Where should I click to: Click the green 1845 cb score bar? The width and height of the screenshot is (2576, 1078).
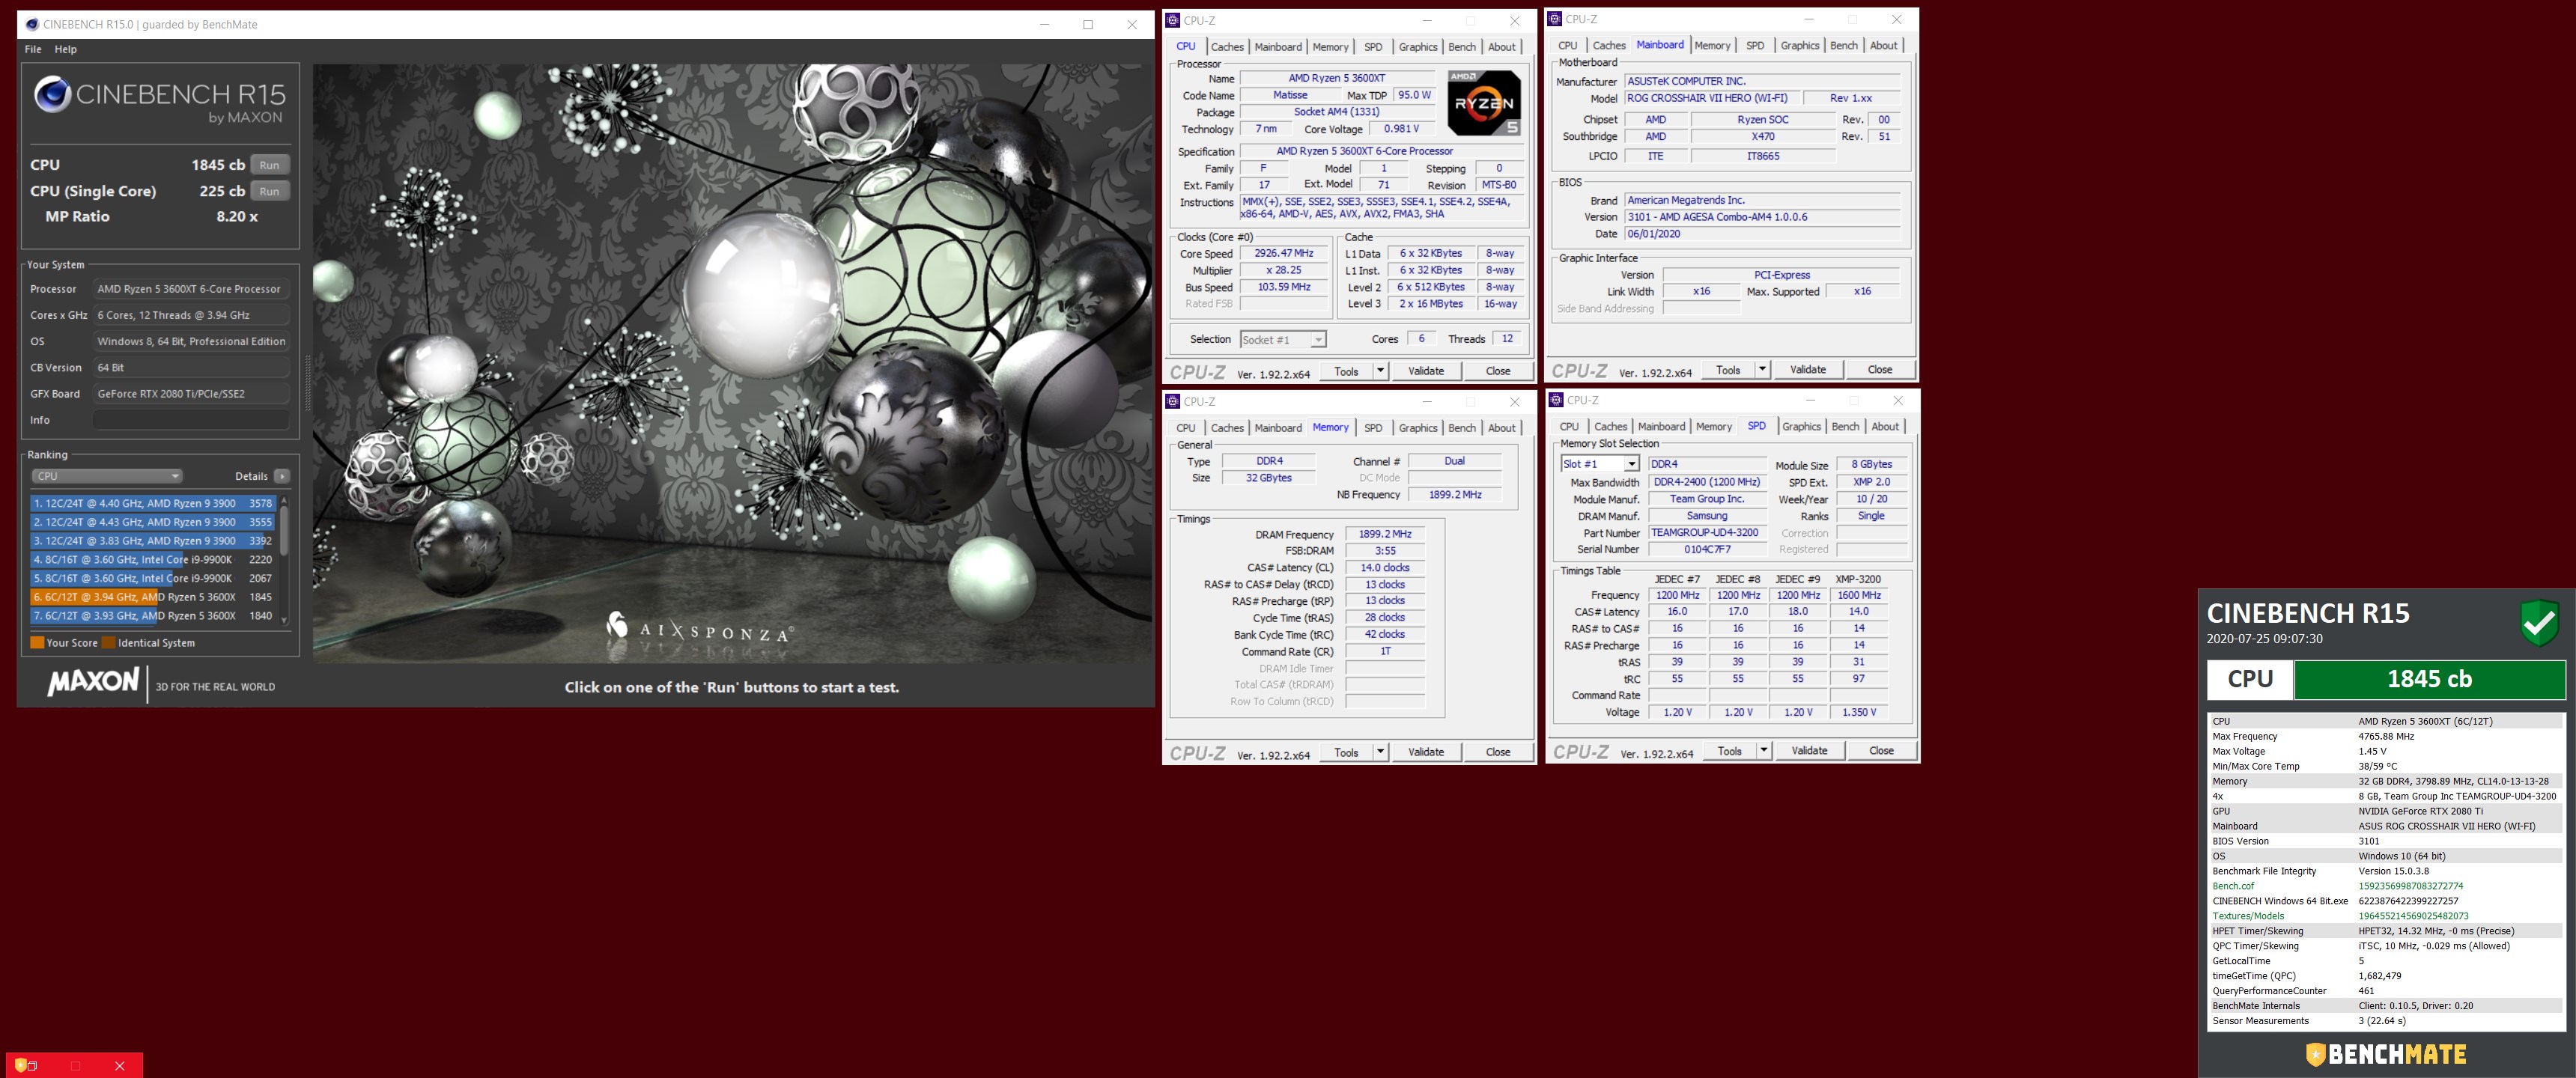pos(2429,680)
